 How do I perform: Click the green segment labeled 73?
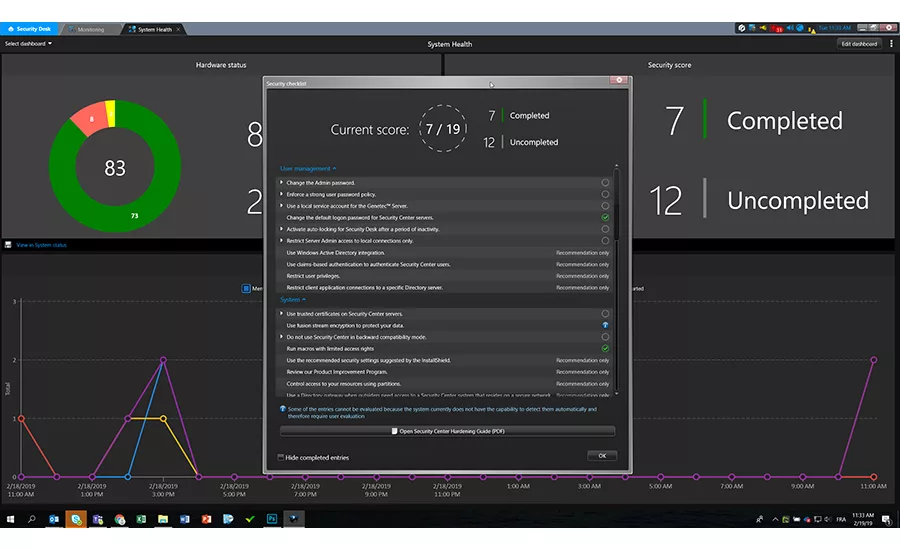click(134, 216)
